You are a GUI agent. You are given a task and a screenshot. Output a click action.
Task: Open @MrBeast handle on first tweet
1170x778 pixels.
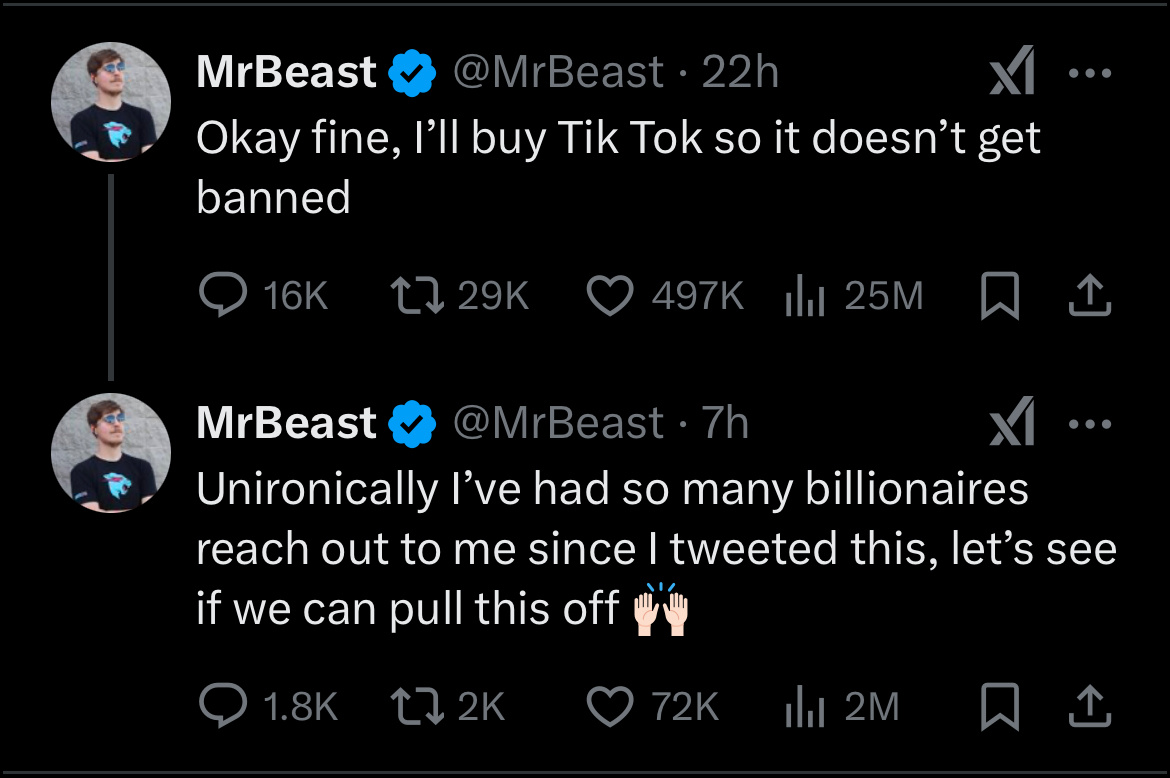tap(557, 72)
